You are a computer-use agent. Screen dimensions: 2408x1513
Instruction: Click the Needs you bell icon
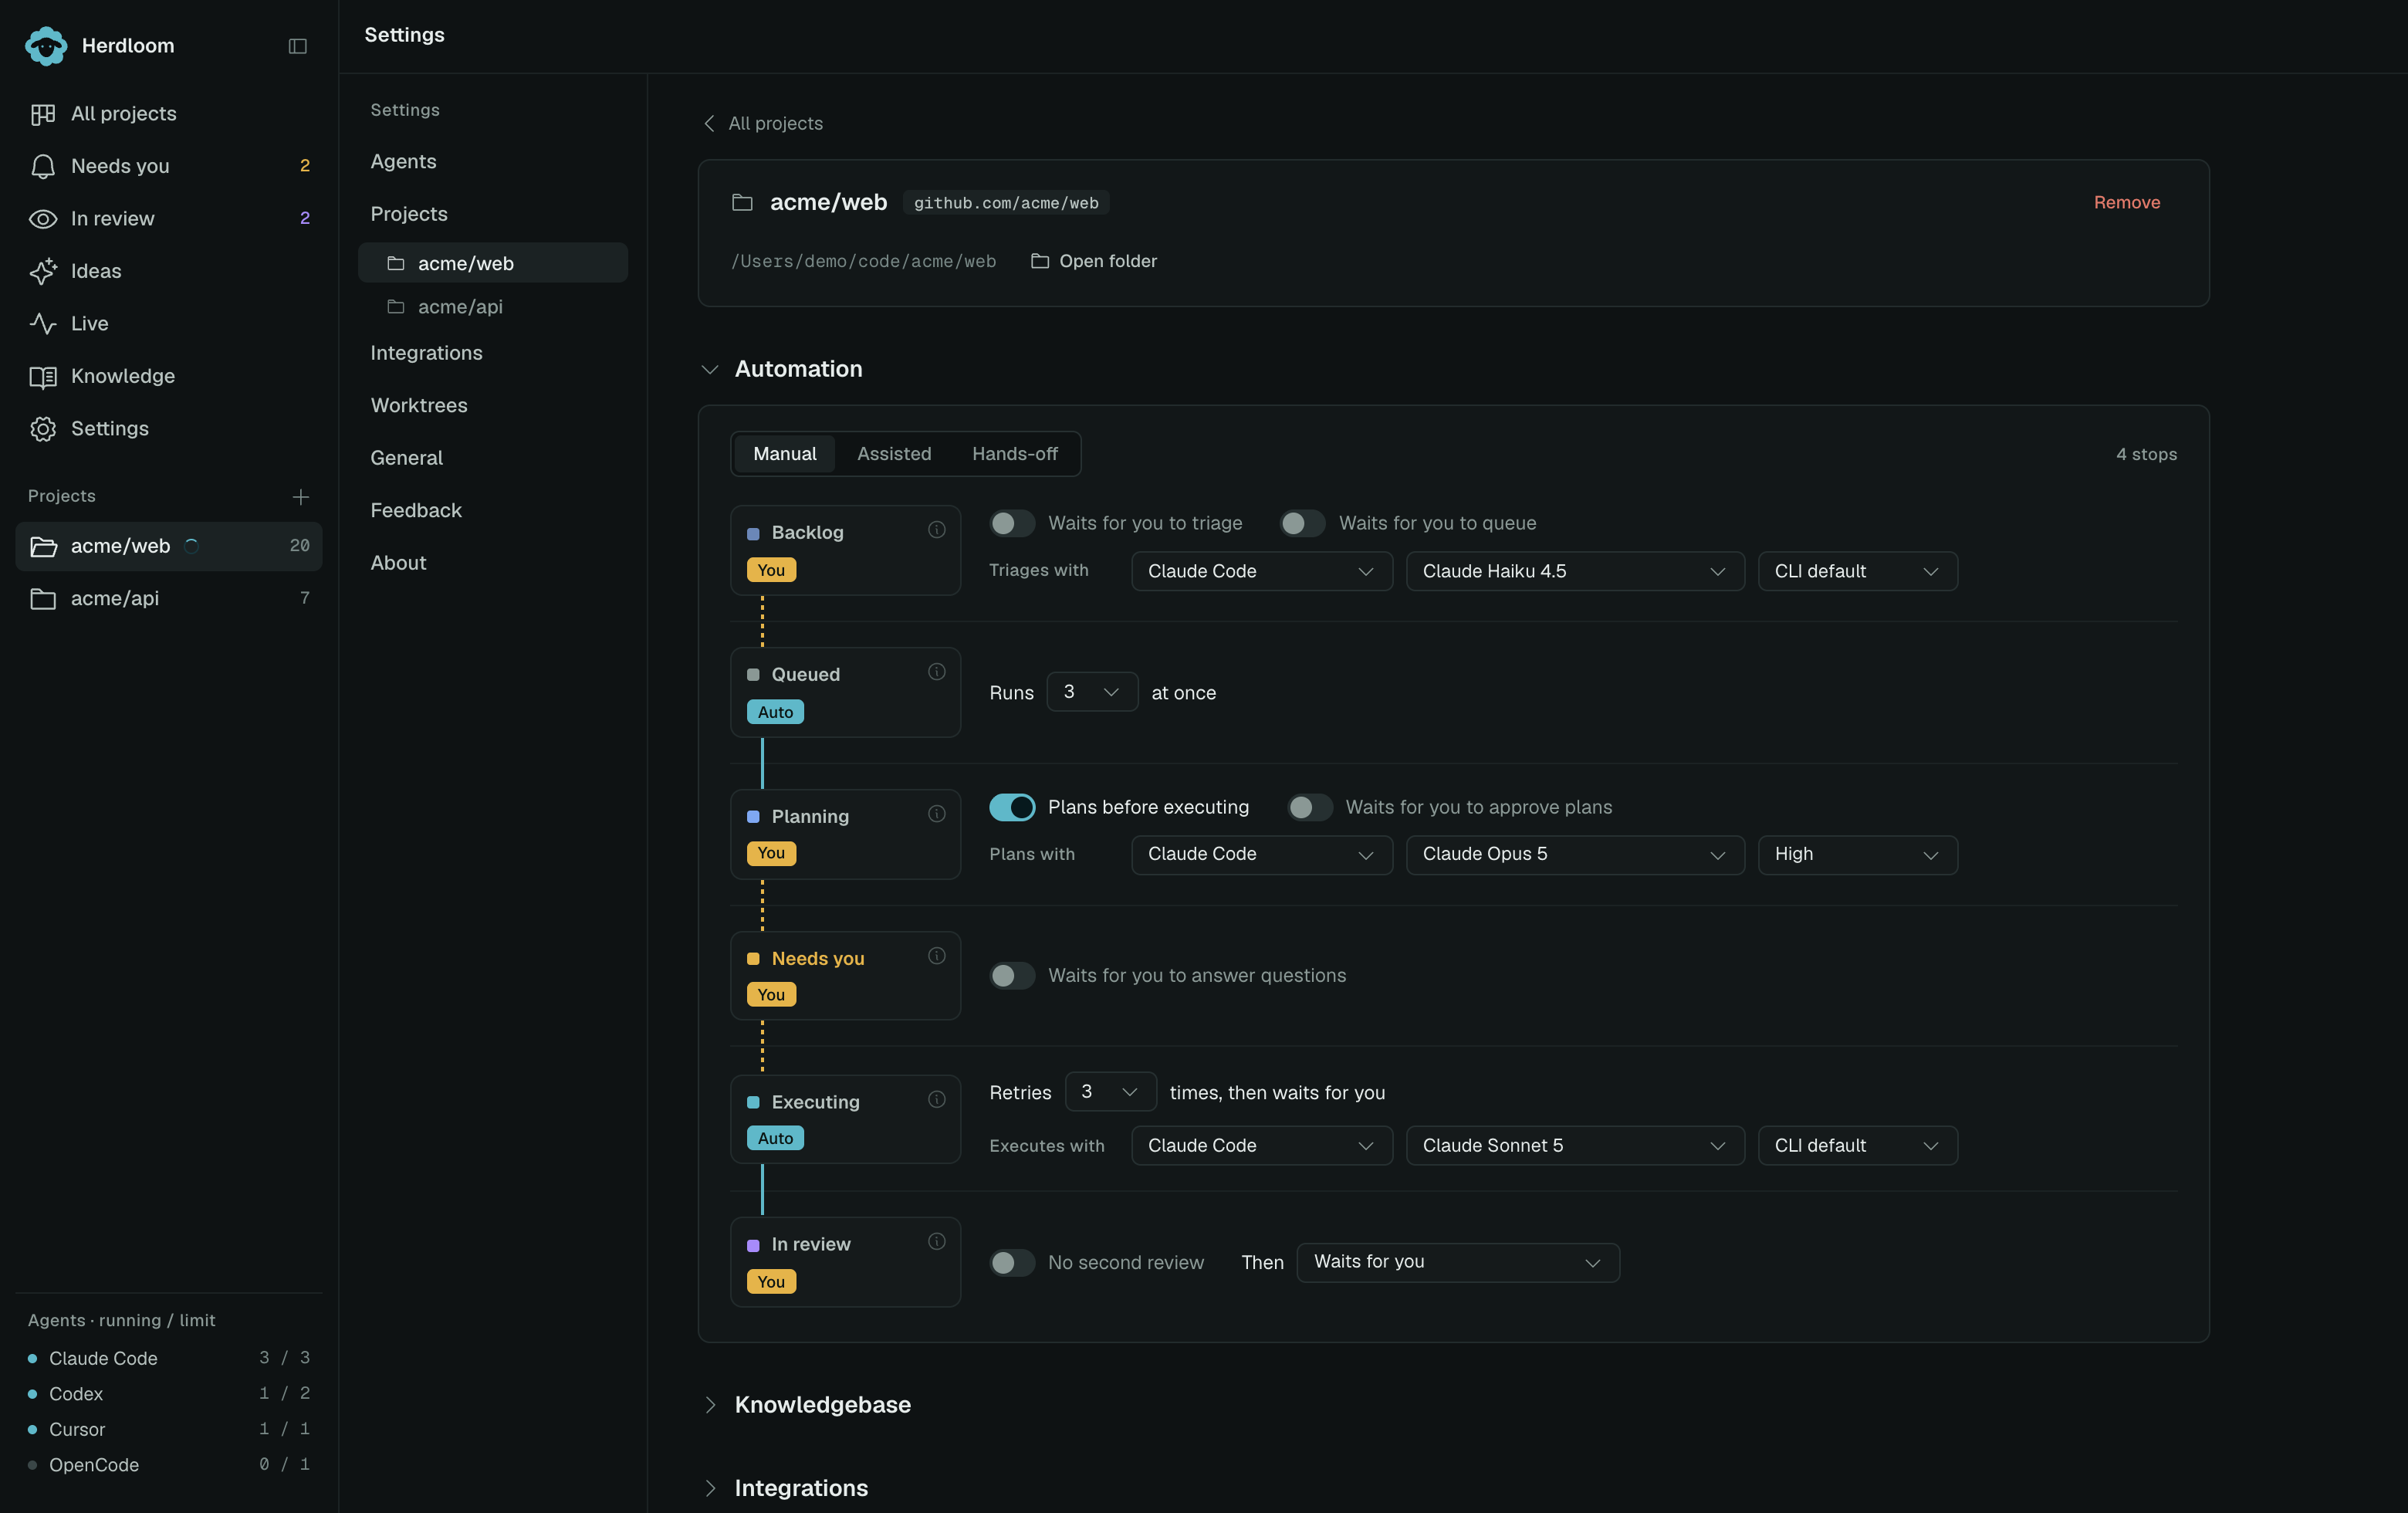[x=43, y=166]
